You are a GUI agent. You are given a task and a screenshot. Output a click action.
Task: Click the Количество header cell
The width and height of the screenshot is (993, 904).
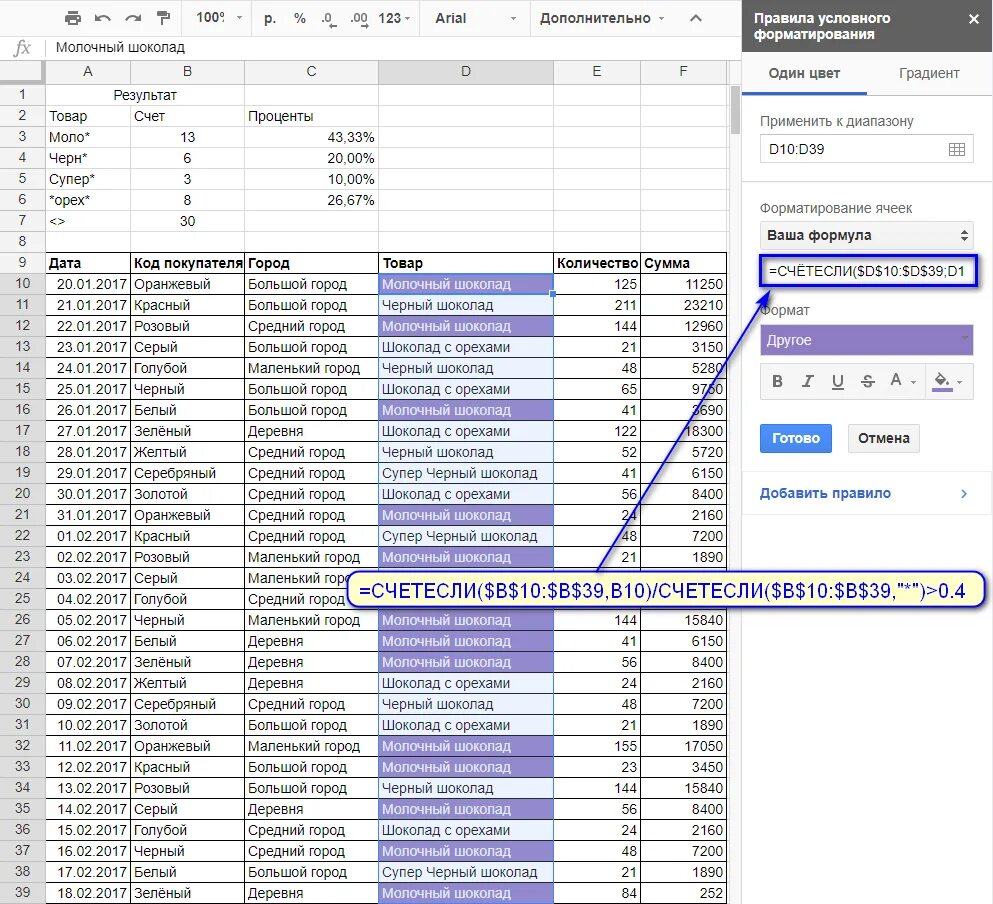(x=597, y=263)
